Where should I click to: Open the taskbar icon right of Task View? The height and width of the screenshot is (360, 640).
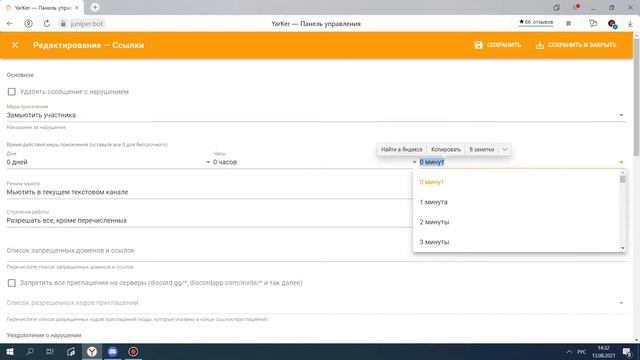[x=71, y=352]
